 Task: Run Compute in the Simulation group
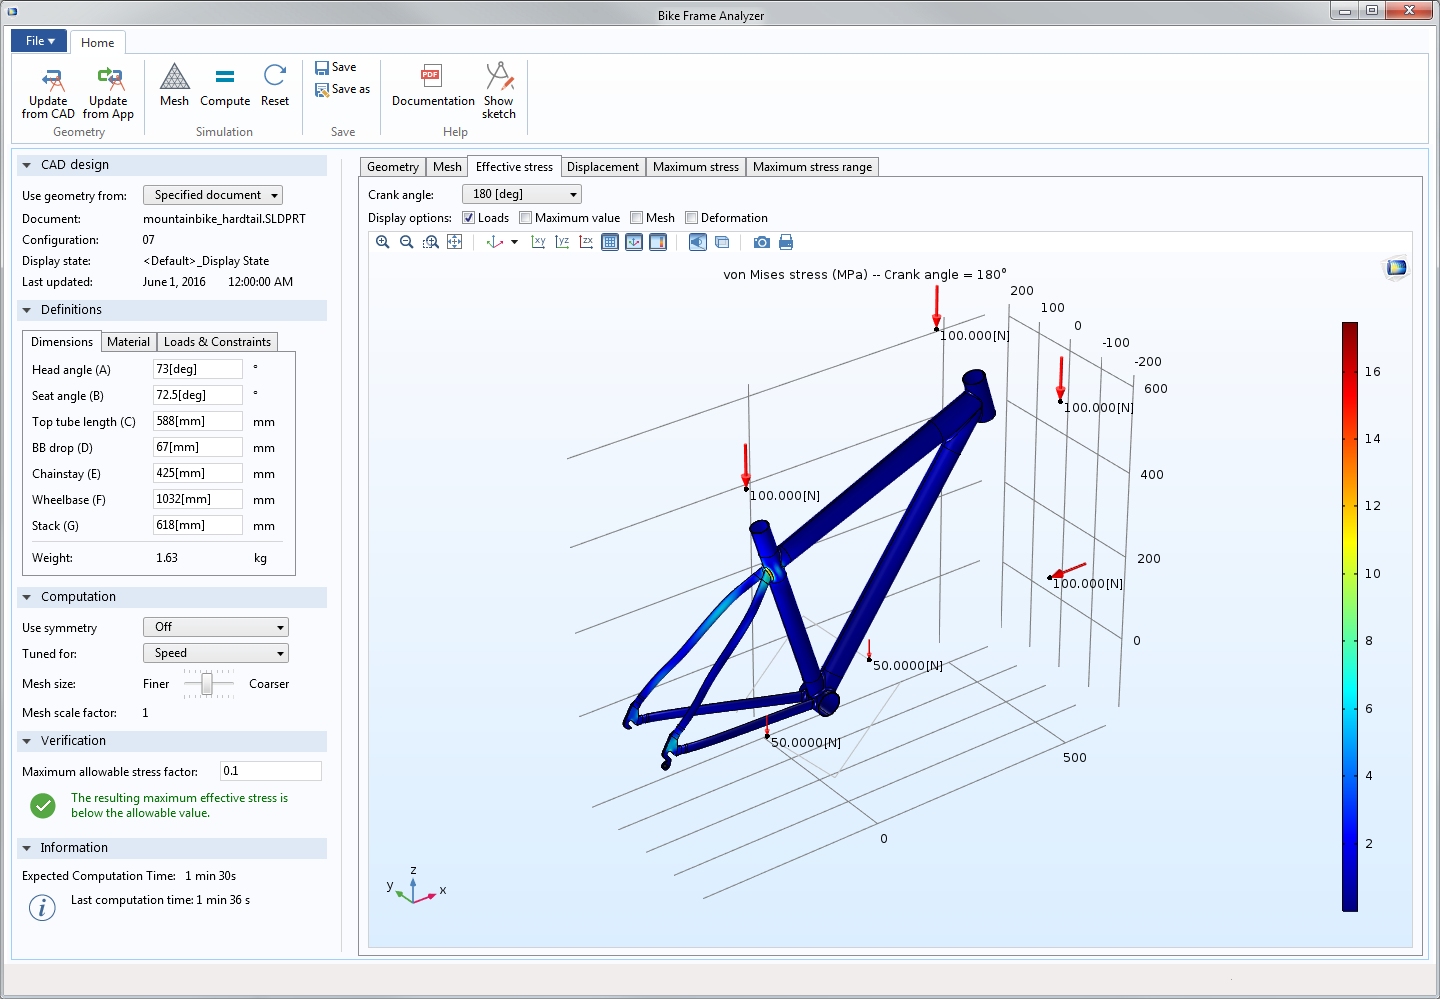(x=225, y=85)
